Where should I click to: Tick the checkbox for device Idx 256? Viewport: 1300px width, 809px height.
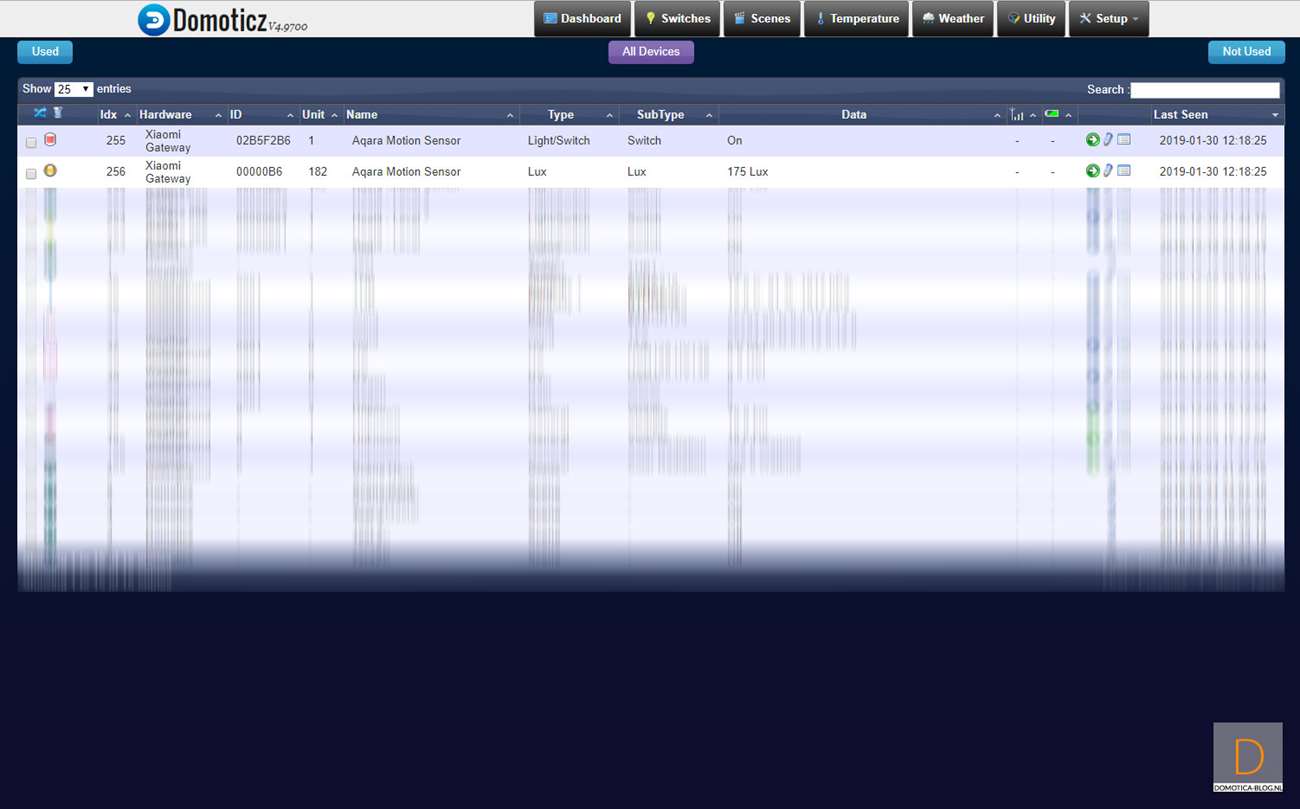(31, 173)
